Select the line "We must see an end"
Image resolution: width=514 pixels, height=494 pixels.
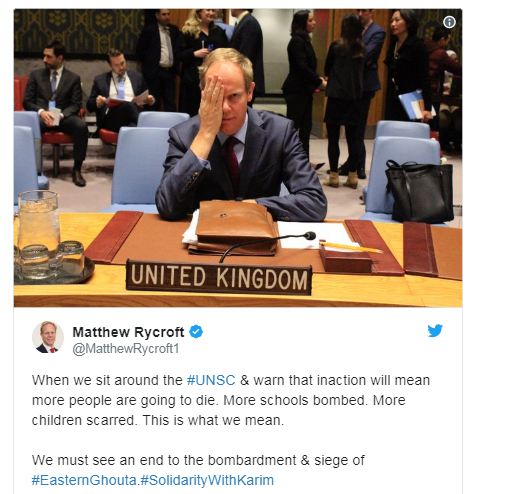tap(198, 460)
